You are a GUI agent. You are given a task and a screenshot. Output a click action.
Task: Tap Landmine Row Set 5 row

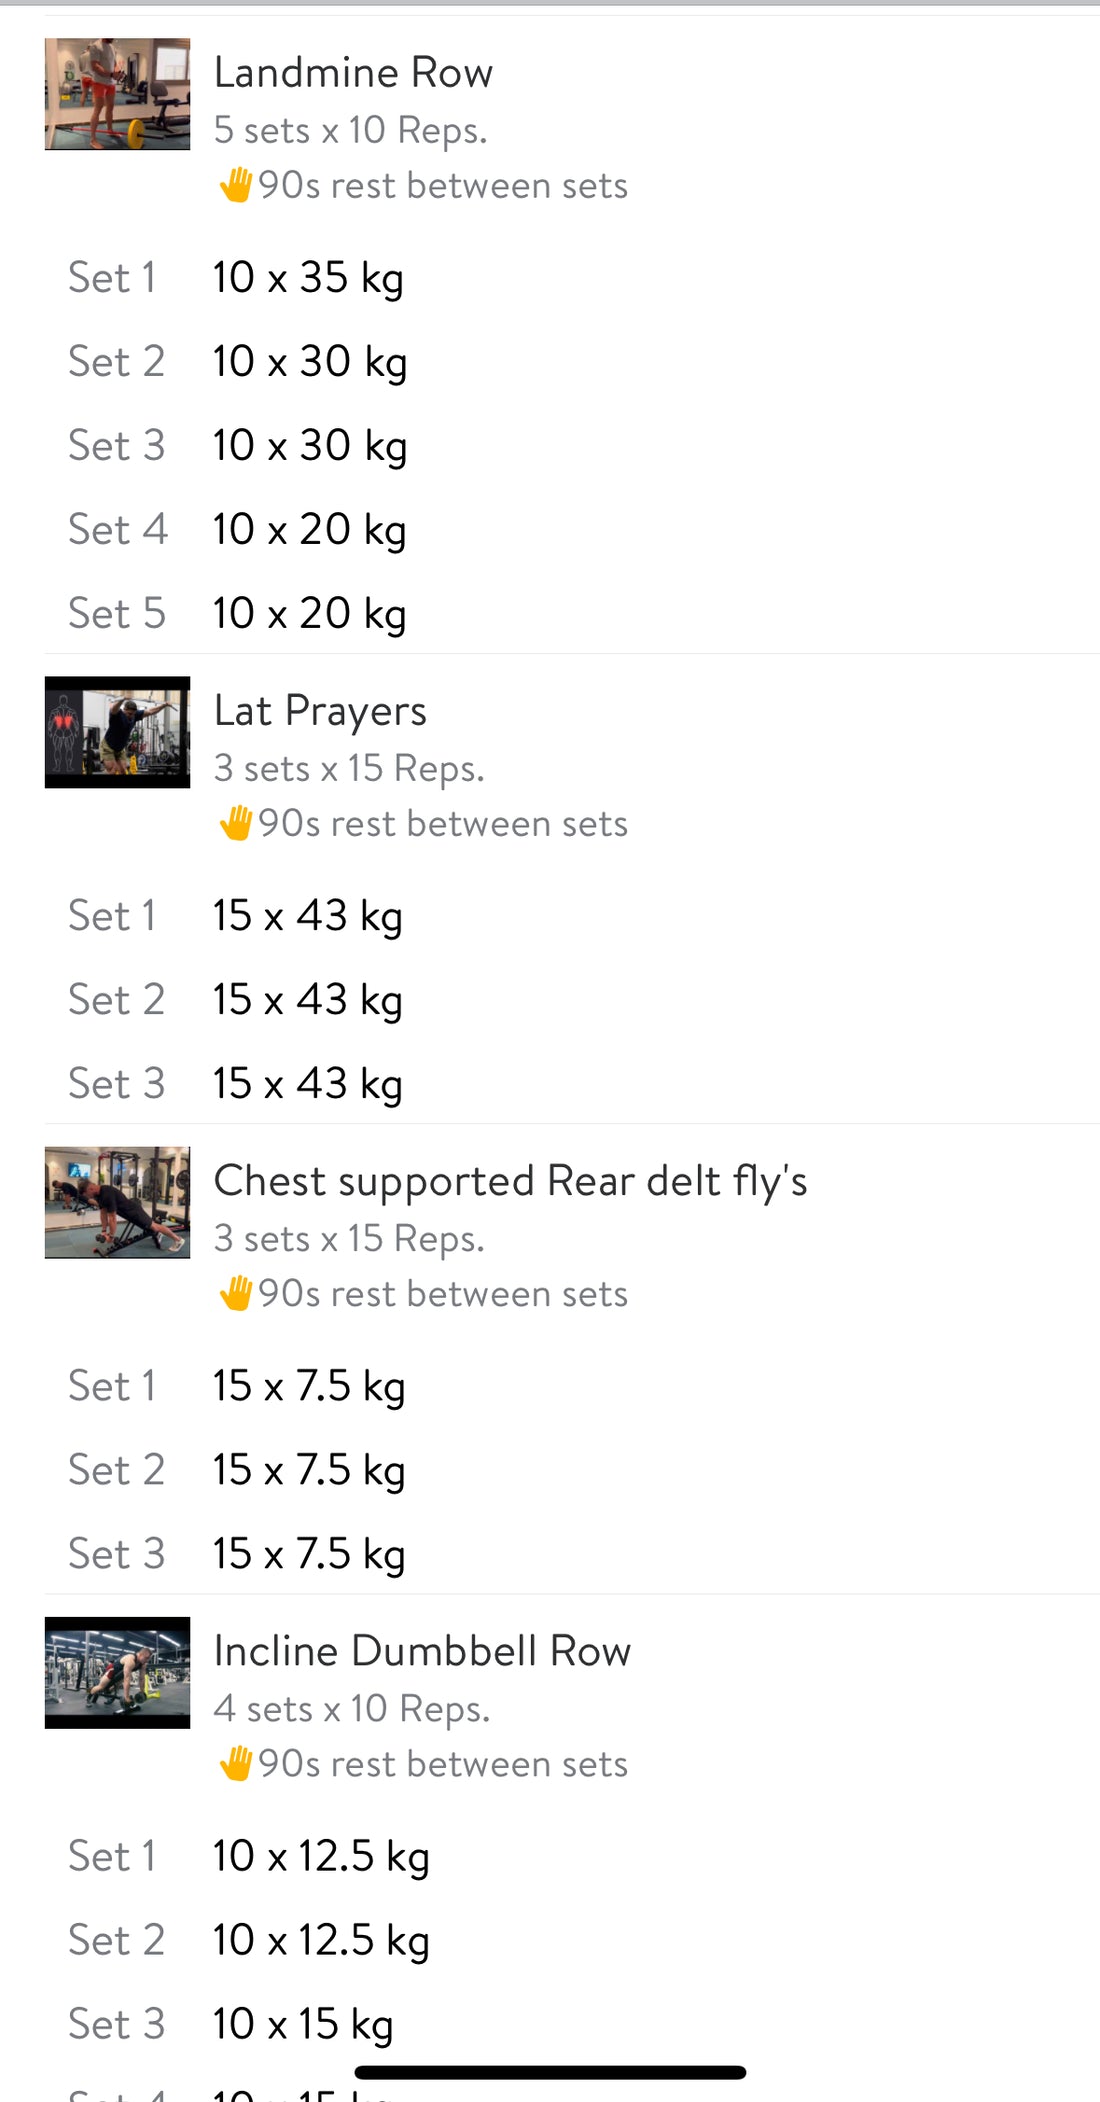(x=308, y=614)
